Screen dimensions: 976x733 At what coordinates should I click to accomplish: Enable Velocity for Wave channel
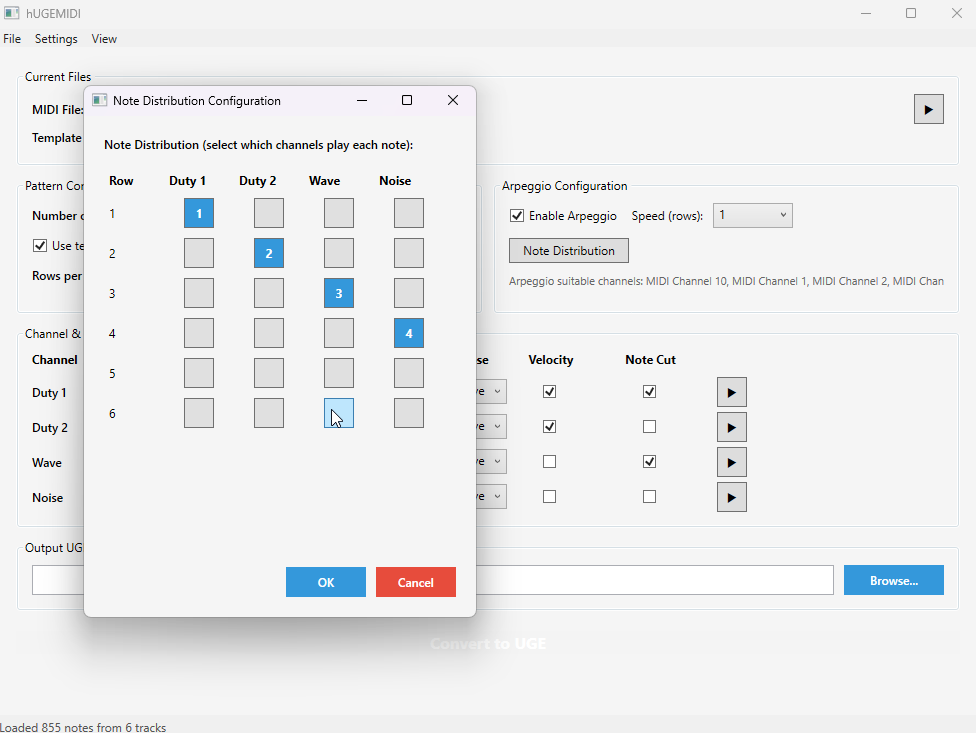point(549,462)
